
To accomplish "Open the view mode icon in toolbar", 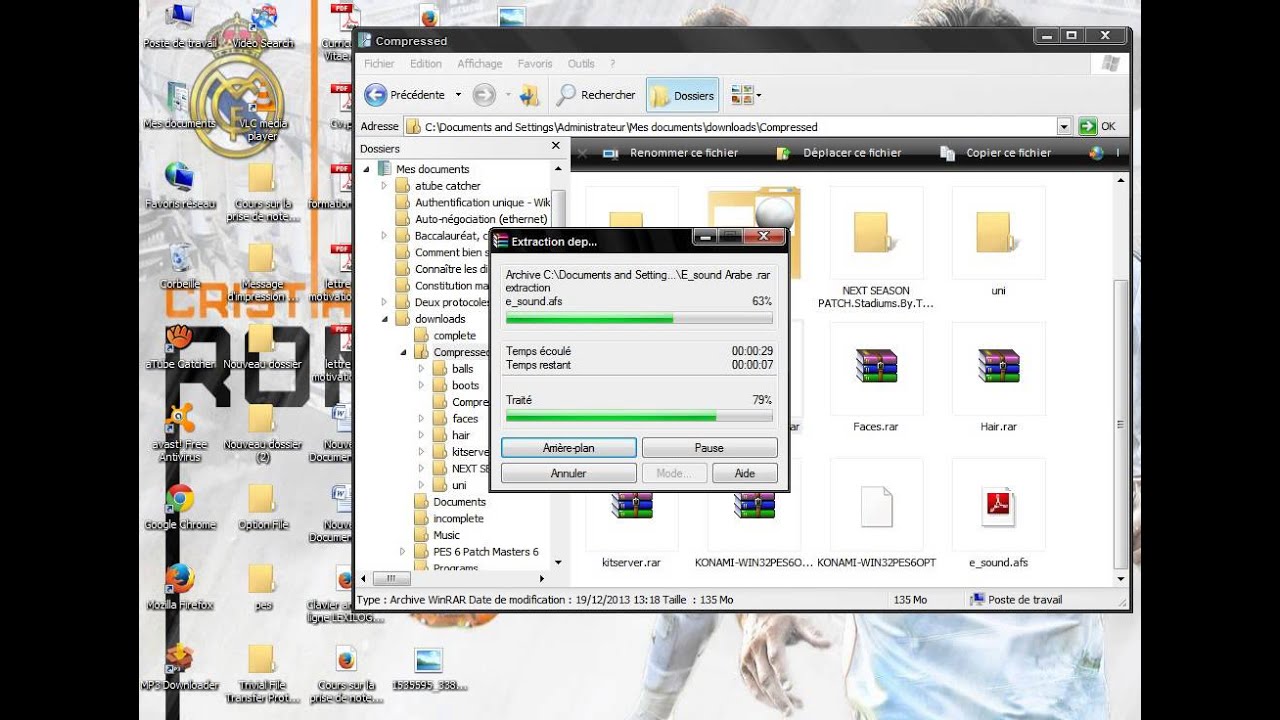I will tap(741, 95).
